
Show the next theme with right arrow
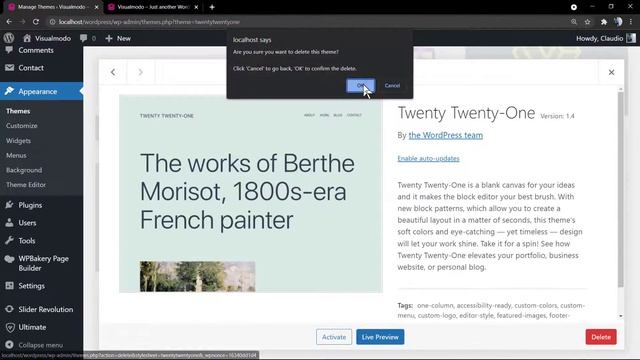coord(140,72)
